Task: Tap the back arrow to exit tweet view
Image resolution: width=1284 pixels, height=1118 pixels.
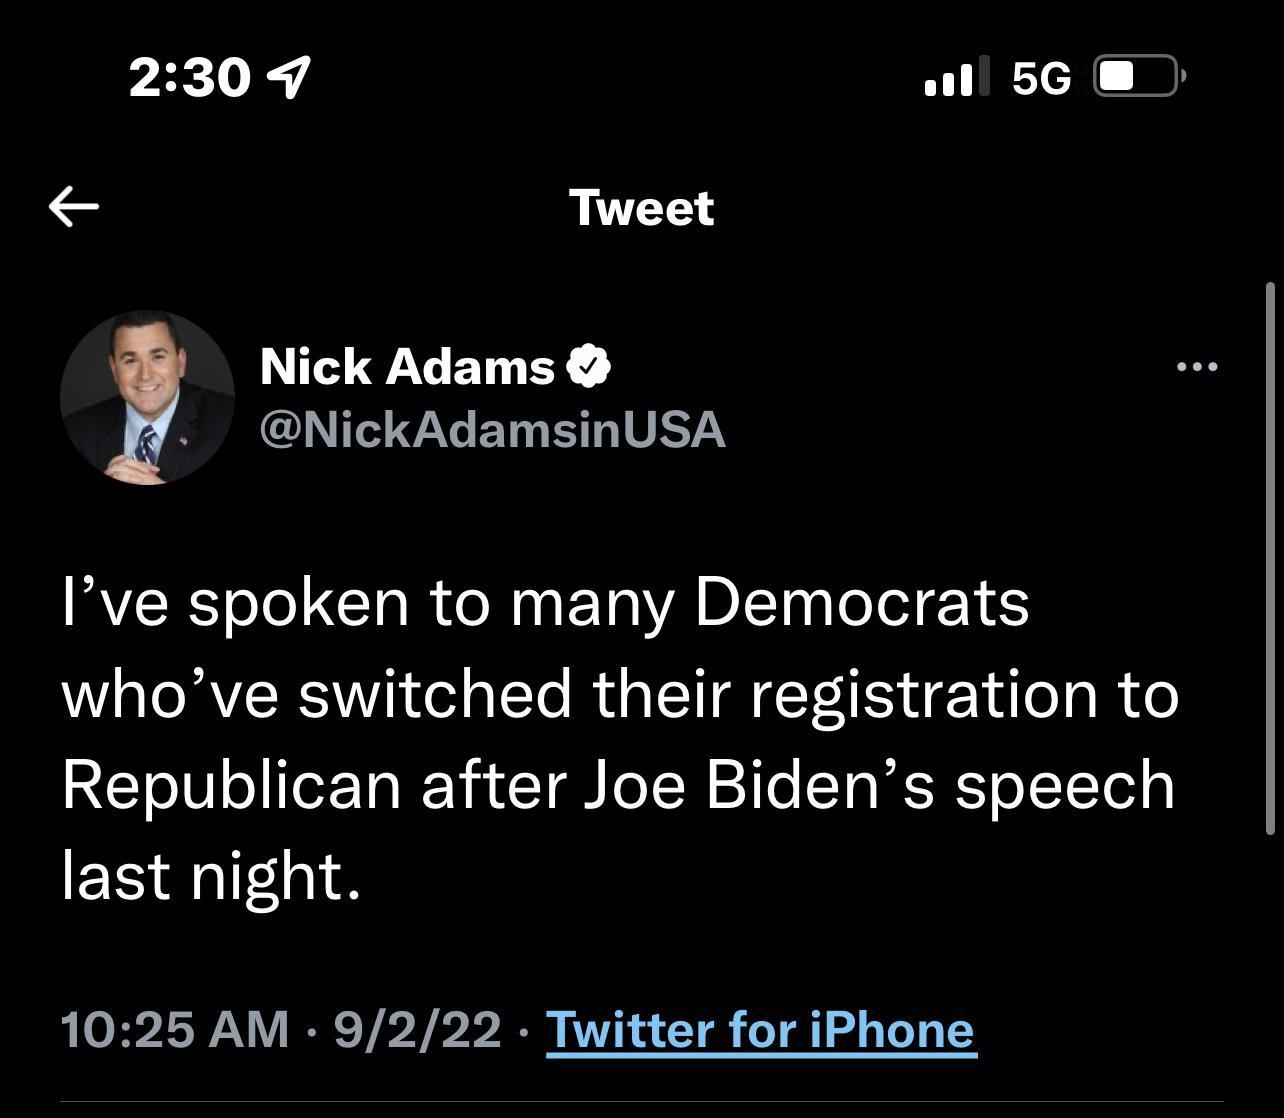Action: (71, 206)
